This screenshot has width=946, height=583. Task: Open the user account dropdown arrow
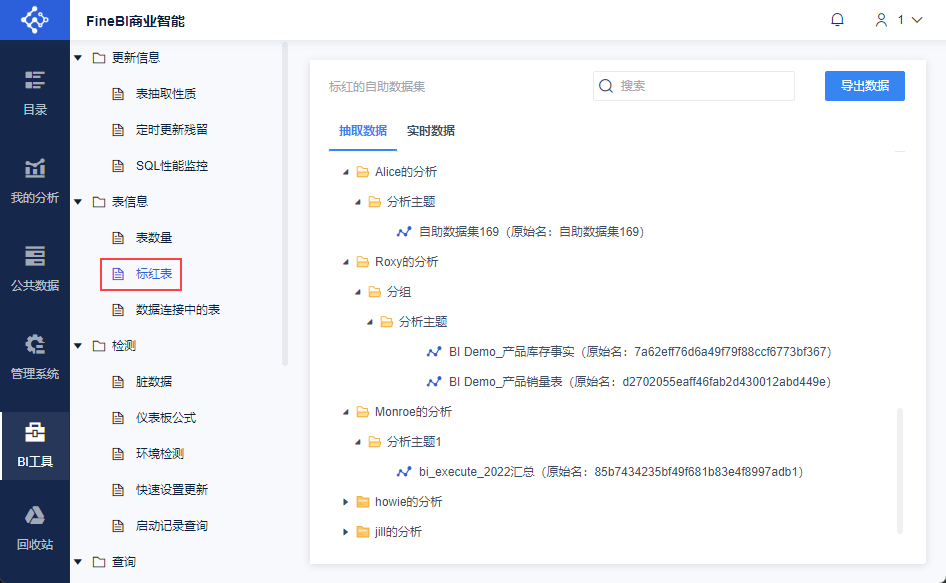pos(917,20)
